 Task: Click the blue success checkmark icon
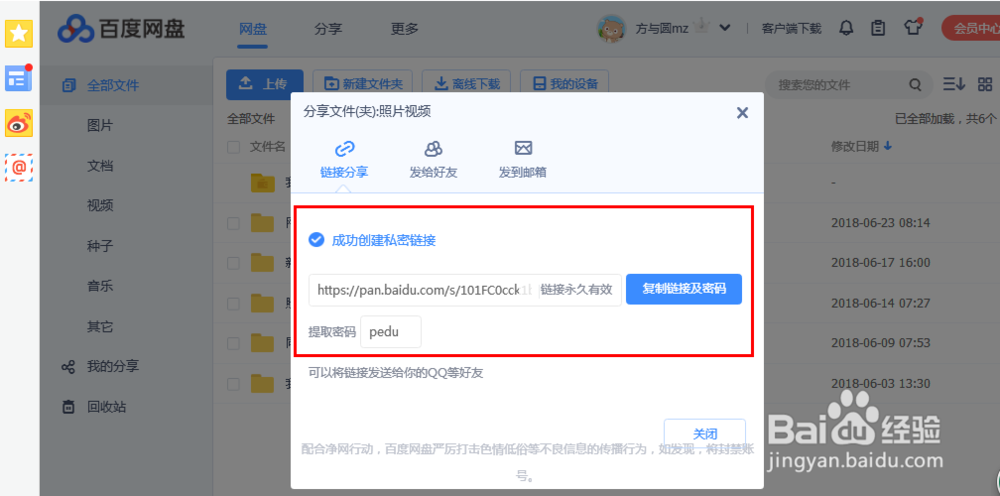tap(316, 240)
